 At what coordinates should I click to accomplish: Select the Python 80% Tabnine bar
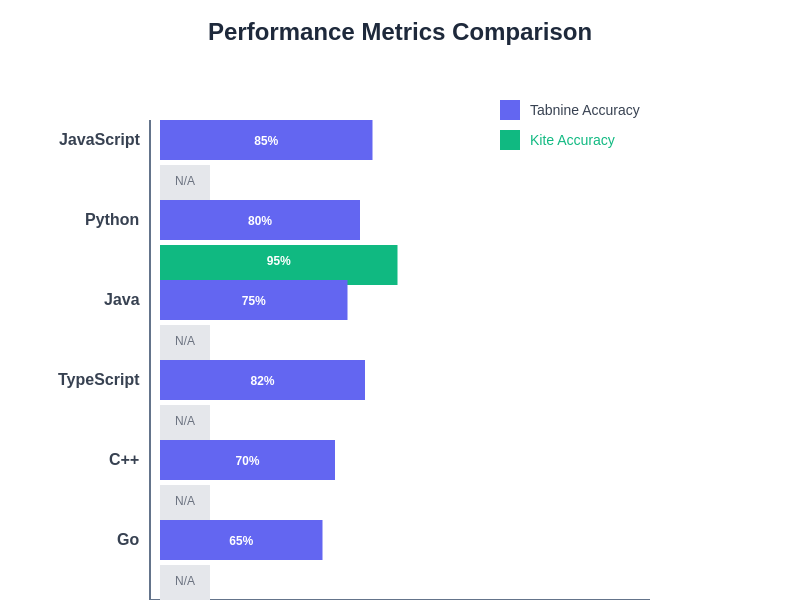click(x=260, y=220)
